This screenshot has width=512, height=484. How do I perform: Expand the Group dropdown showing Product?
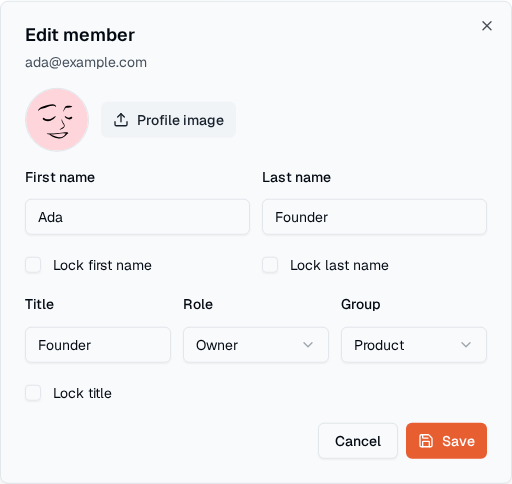414,345
